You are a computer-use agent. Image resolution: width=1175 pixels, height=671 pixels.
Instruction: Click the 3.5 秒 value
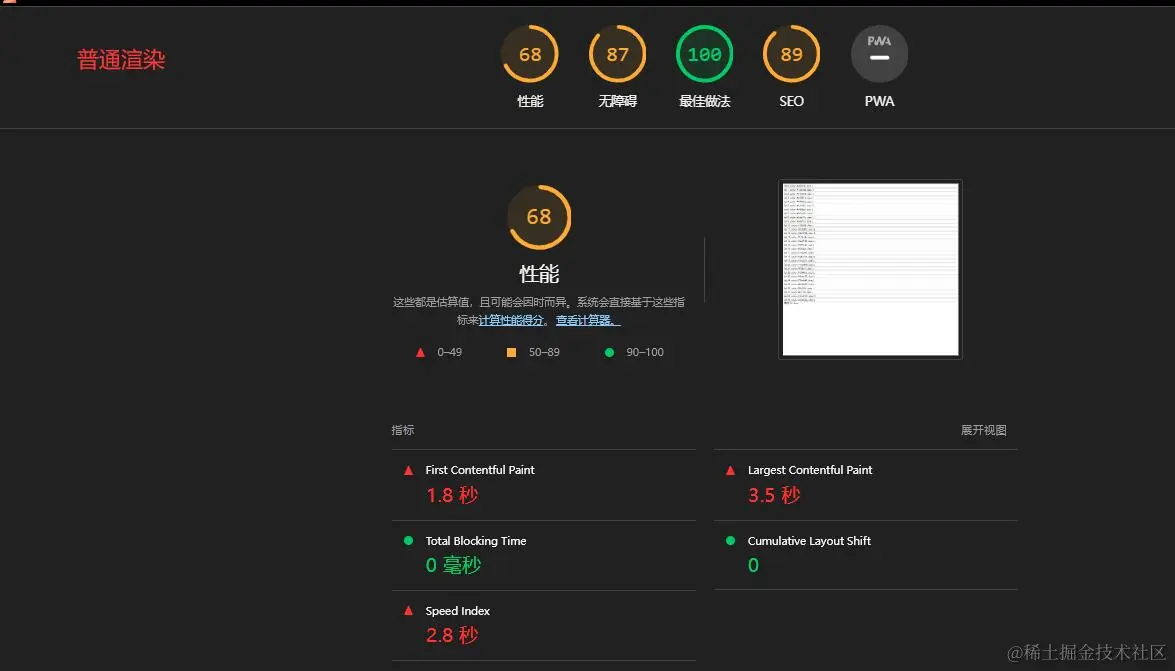coord(774,495)
